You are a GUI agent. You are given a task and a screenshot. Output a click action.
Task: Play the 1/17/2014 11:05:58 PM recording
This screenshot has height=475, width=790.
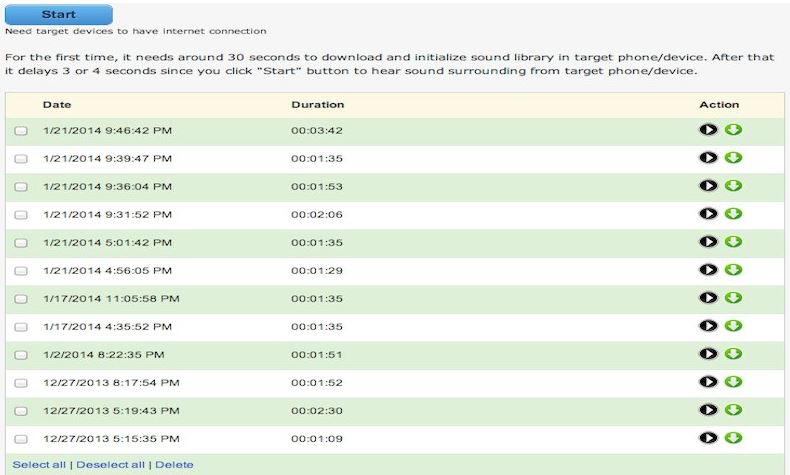point(708,298)
